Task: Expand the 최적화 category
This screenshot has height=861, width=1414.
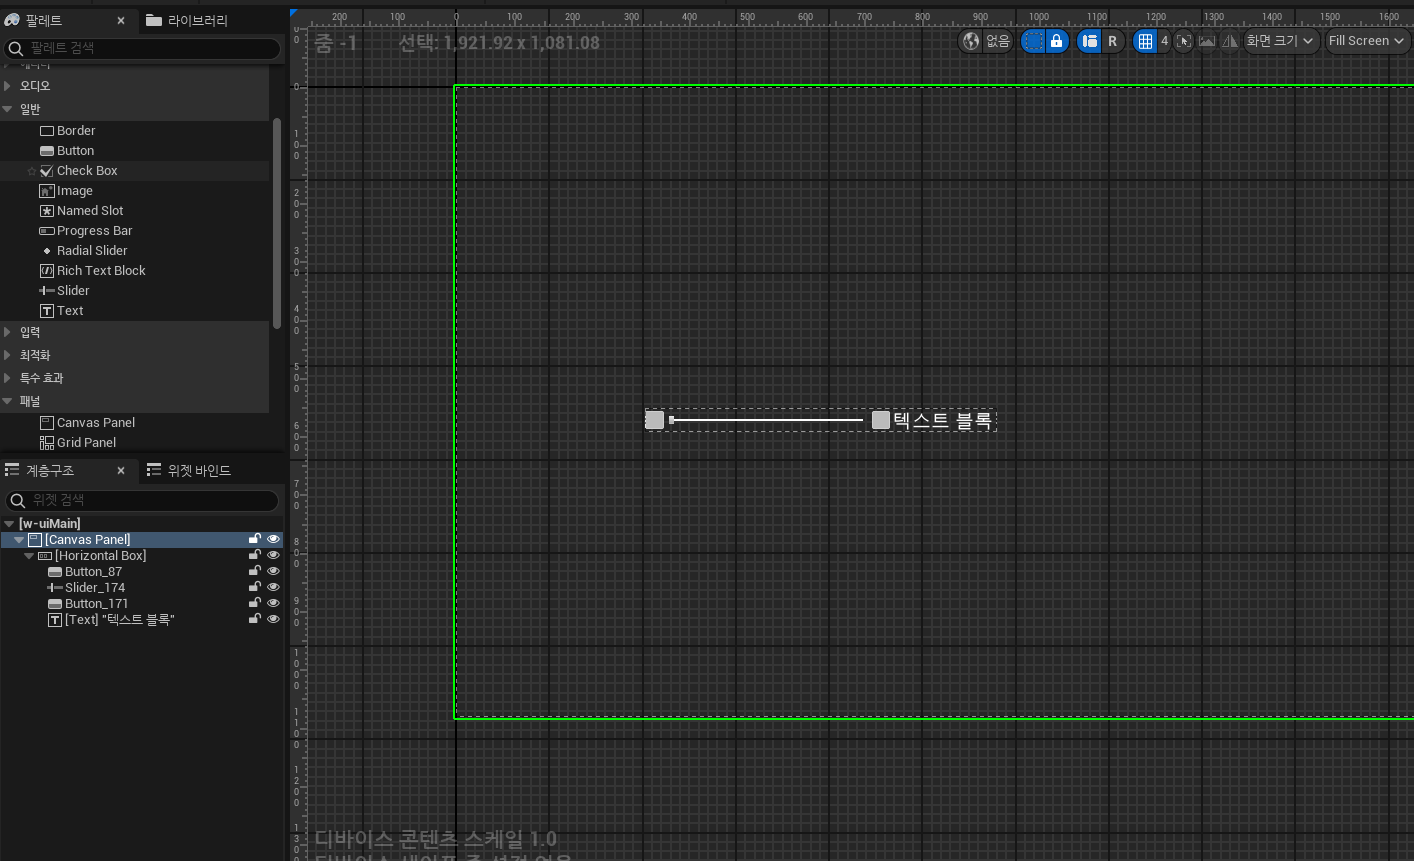Action: click(x=8, y=355)
